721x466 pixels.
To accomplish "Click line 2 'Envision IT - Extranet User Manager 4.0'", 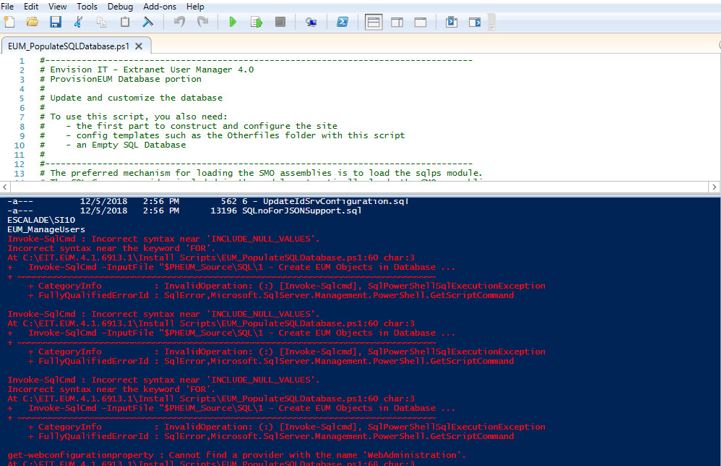I will pyautogui.click(x=152, y=69).
